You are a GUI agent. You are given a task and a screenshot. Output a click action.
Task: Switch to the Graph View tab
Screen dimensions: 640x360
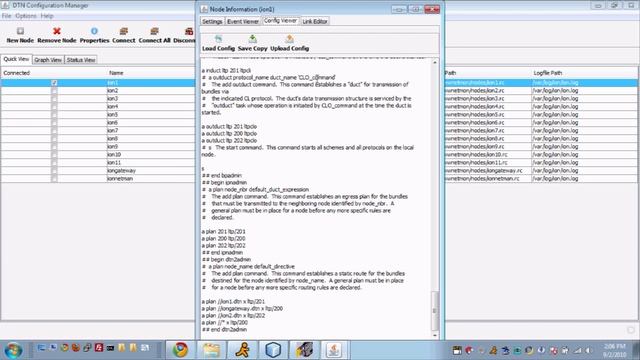pyautogui.click(x=48, y=60)
